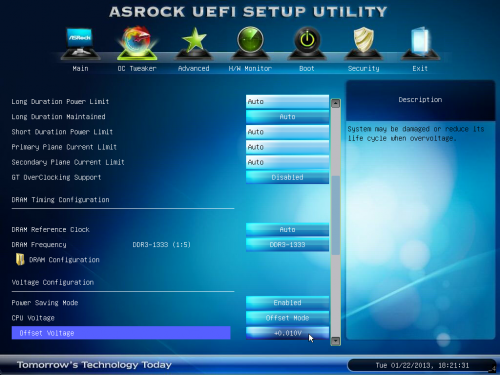
Task: Open the Main monitor icon
Action: click(80, 43)
